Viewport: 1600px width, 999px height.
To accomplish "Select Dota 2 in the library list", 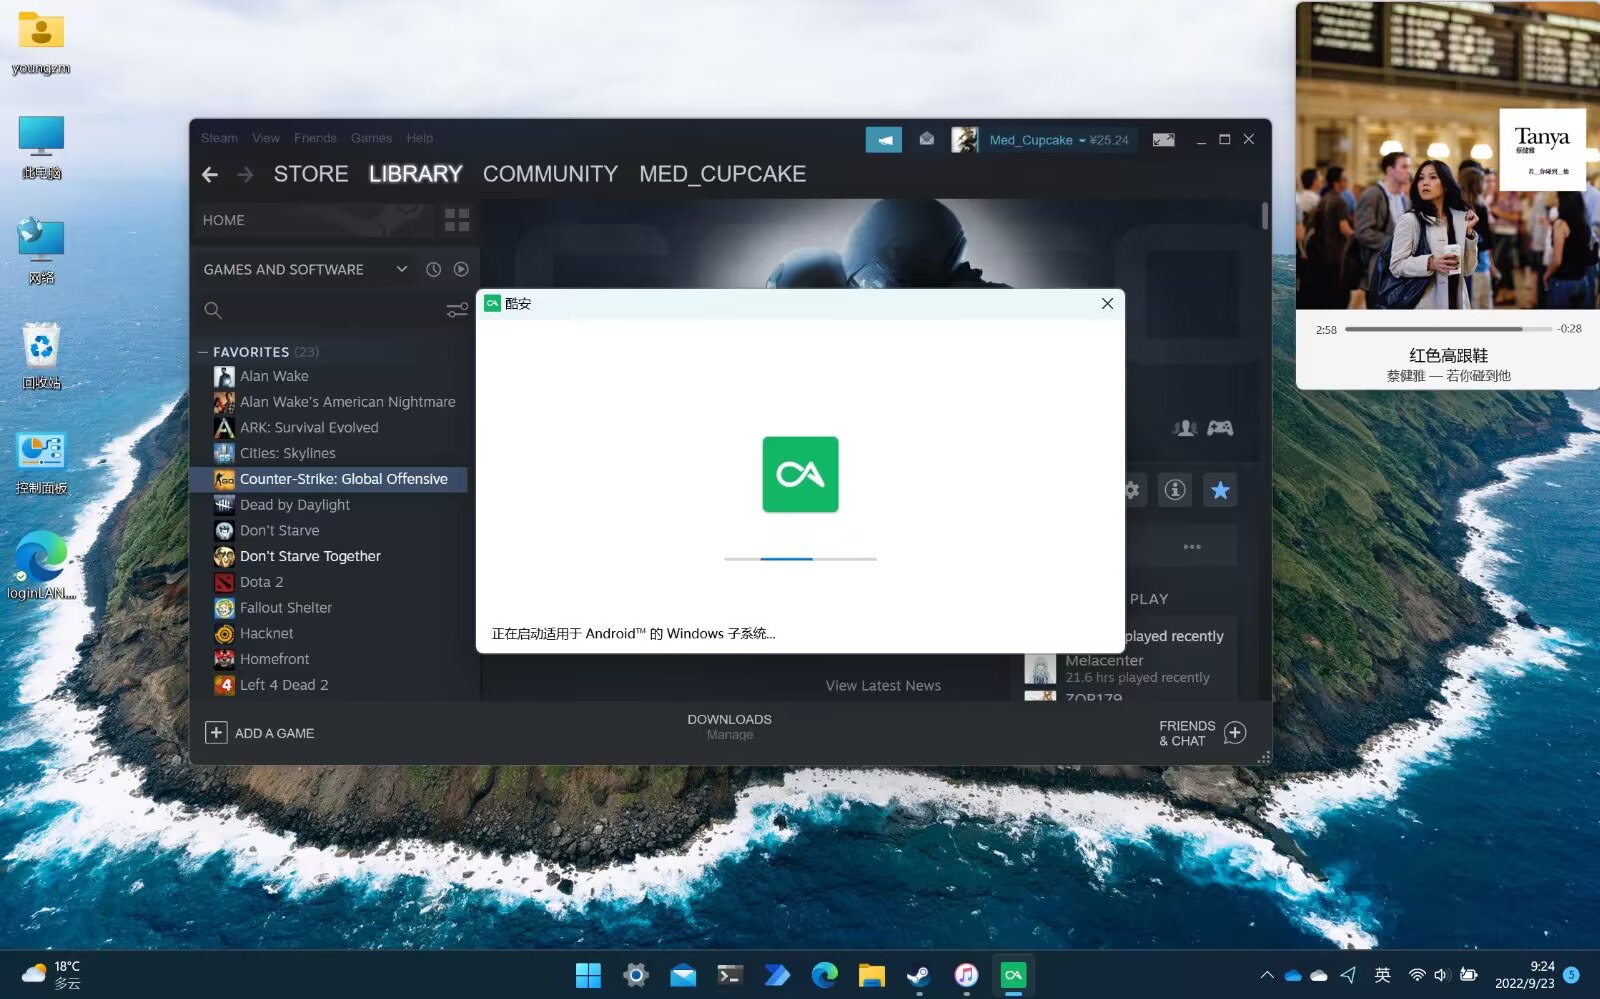I will [261, 582].
